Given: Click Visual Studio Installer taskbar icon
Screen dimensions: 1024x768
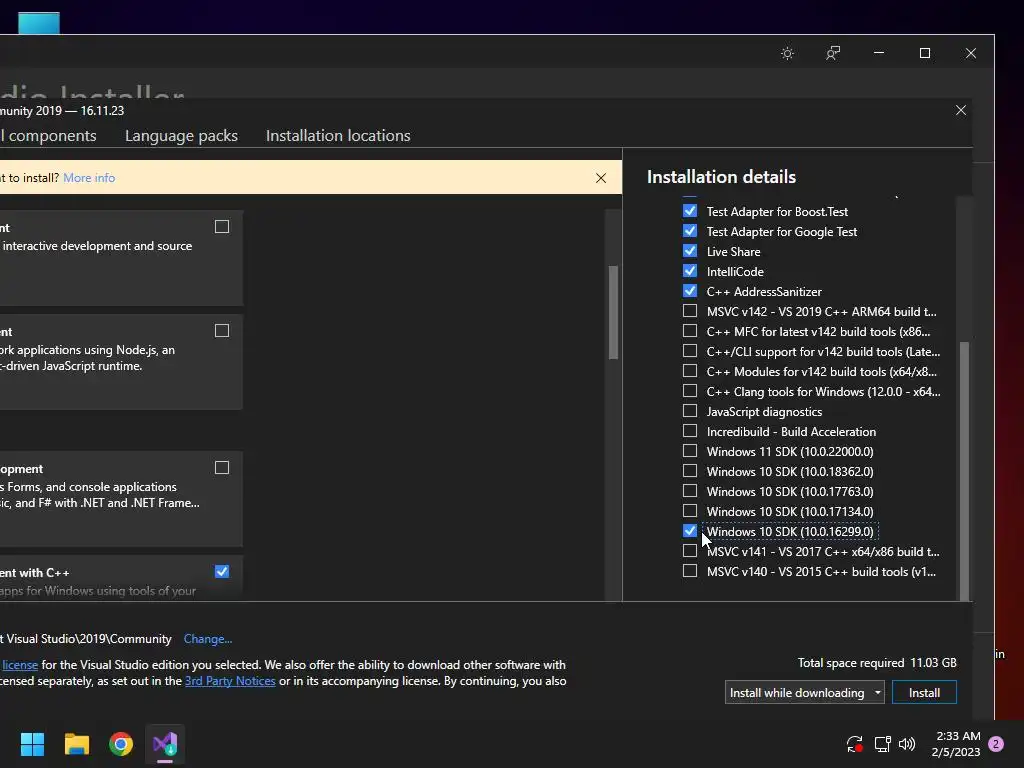Looking at the screenshot, I should tap(165, 744).
